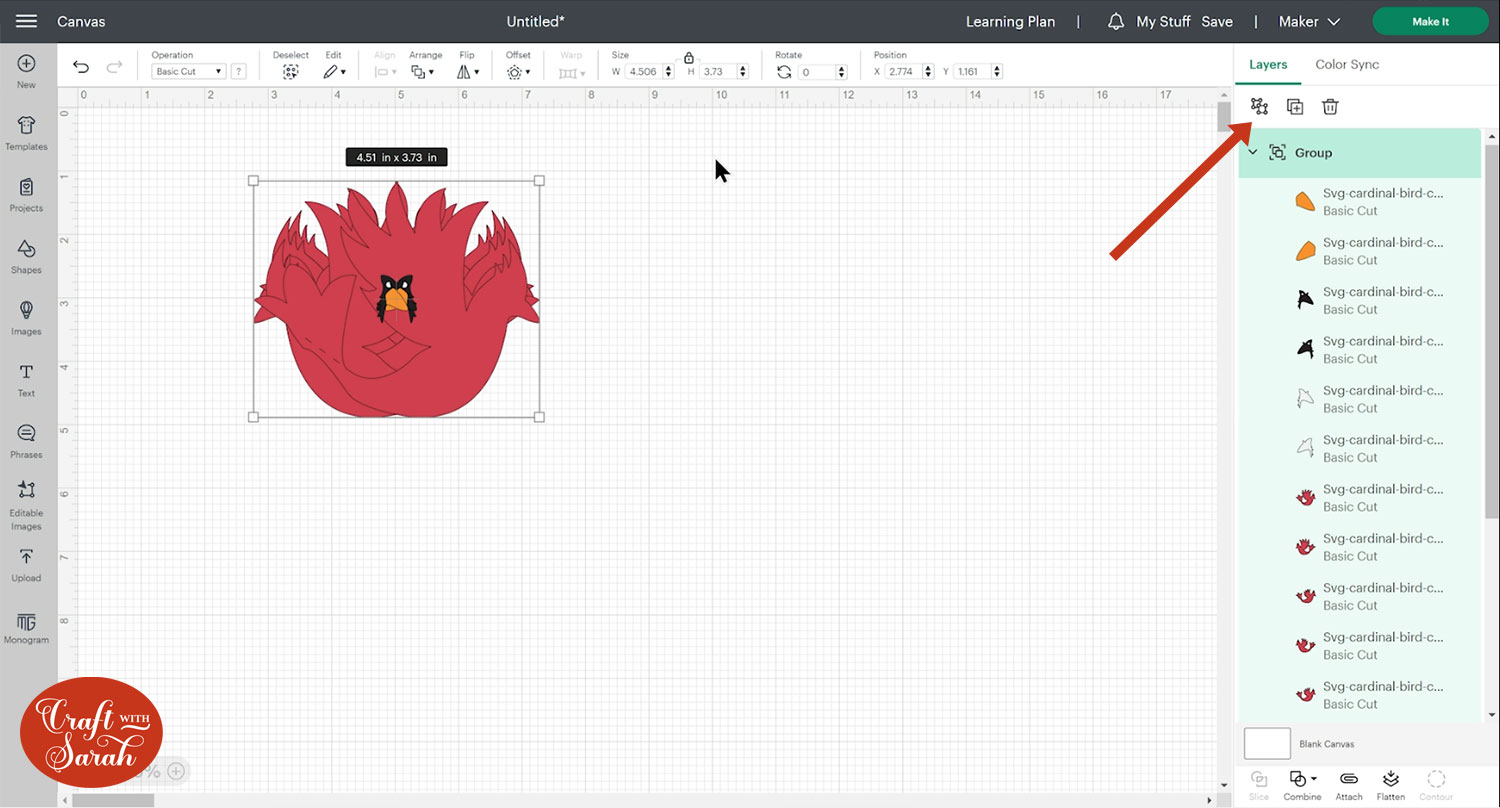The image size is (1500, 808).
Task: Switch to the Layers tab
Action: [x=1268, y=64]
